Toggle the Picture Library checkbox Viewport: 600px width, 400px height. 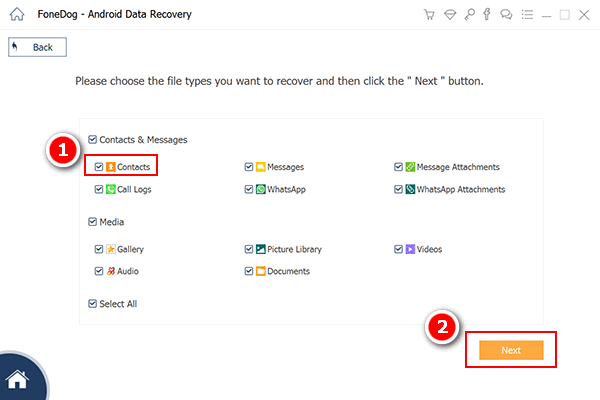pos(249,249)
